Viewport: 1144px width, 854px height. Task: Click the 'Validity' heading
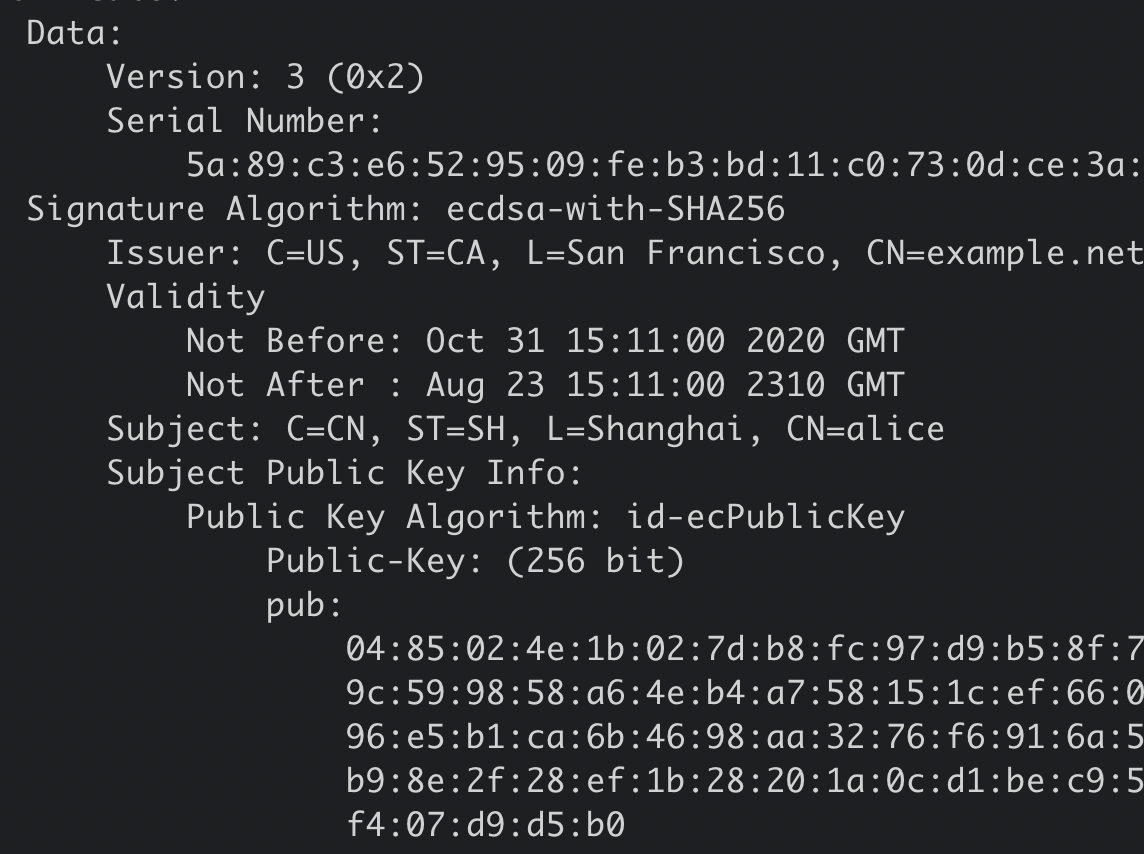click(186, 297)
